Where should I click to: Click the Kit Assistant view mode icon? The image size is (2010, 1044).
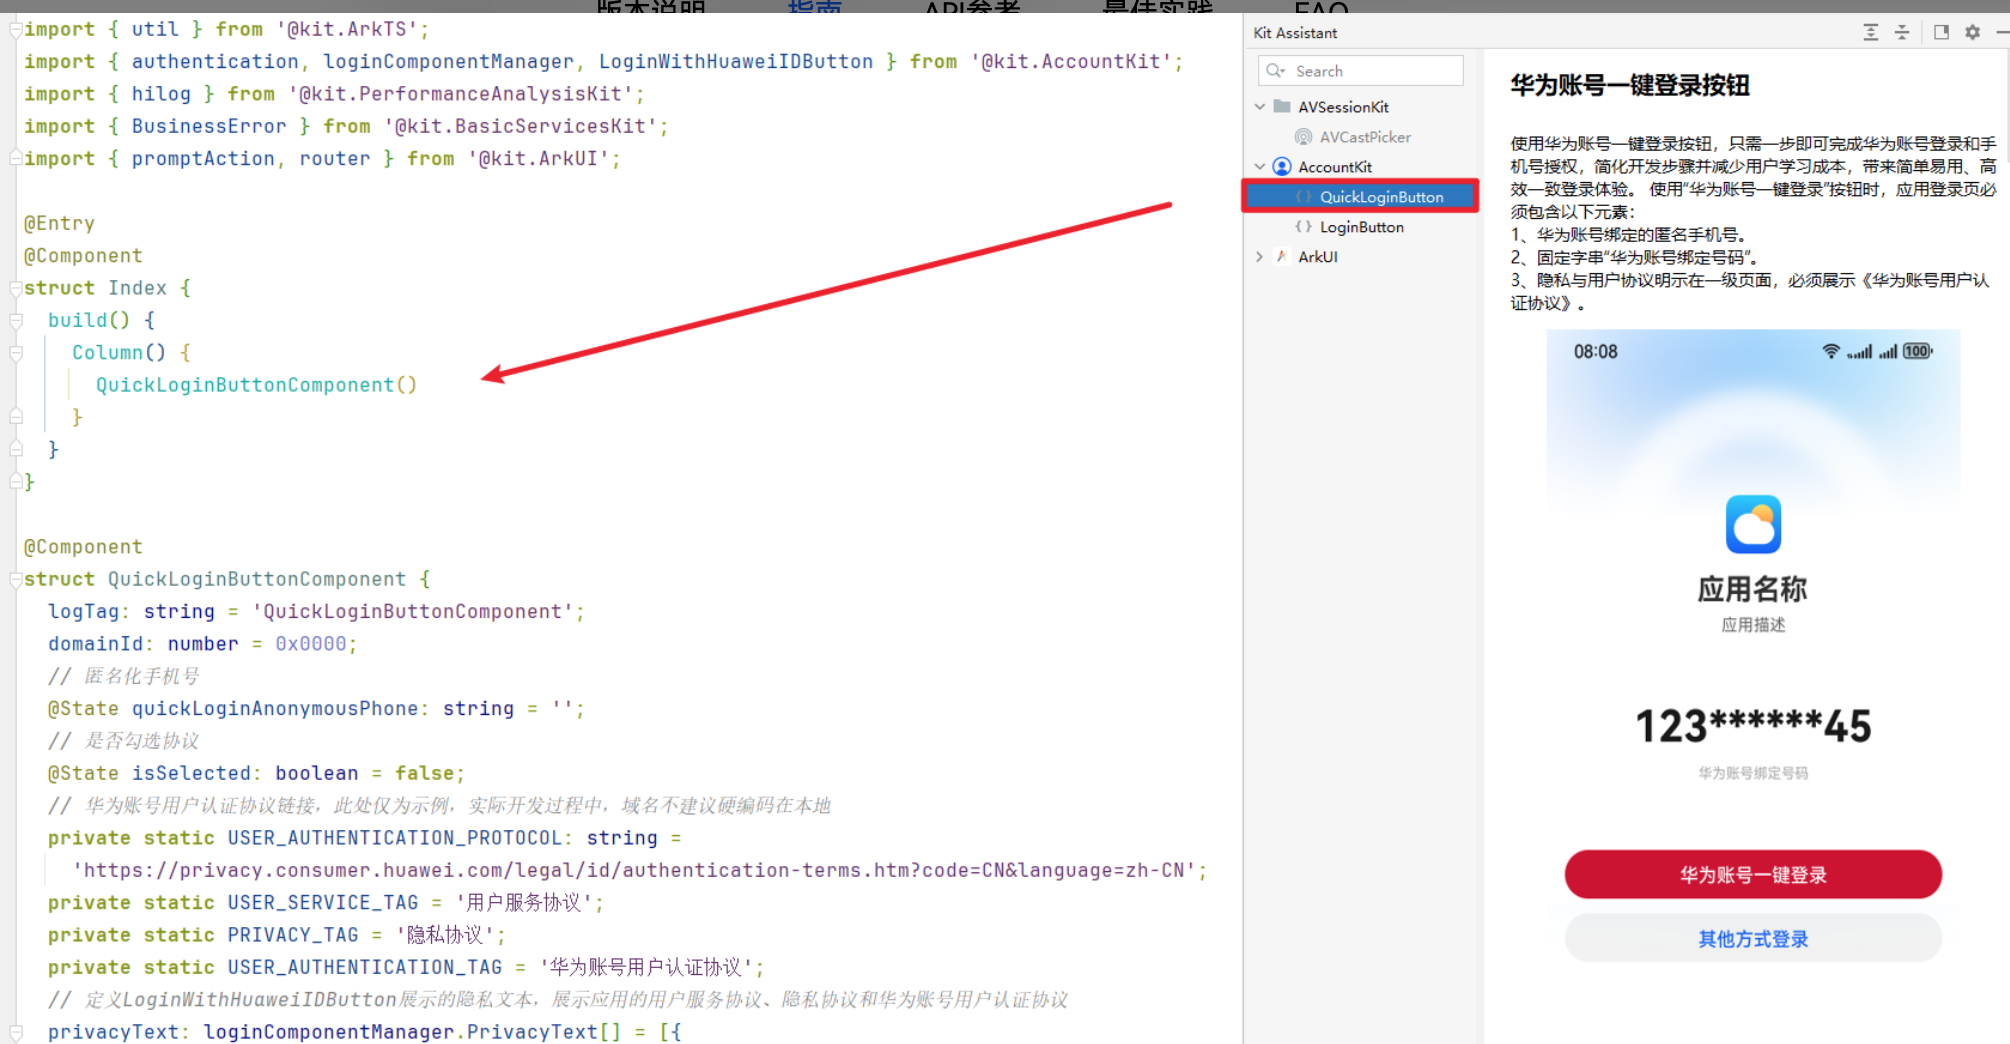1941,32
